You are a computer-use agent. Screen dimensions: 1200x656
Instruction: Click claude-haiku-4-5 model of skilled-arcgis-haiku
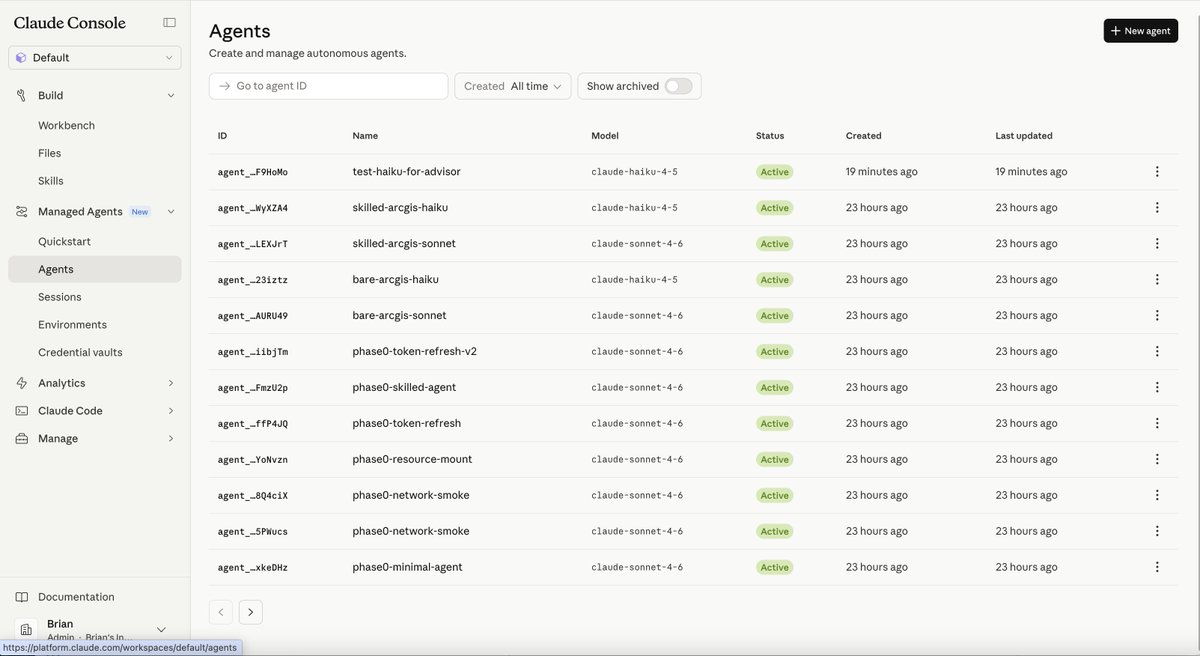pyautogui.click(x=634, y=208)
